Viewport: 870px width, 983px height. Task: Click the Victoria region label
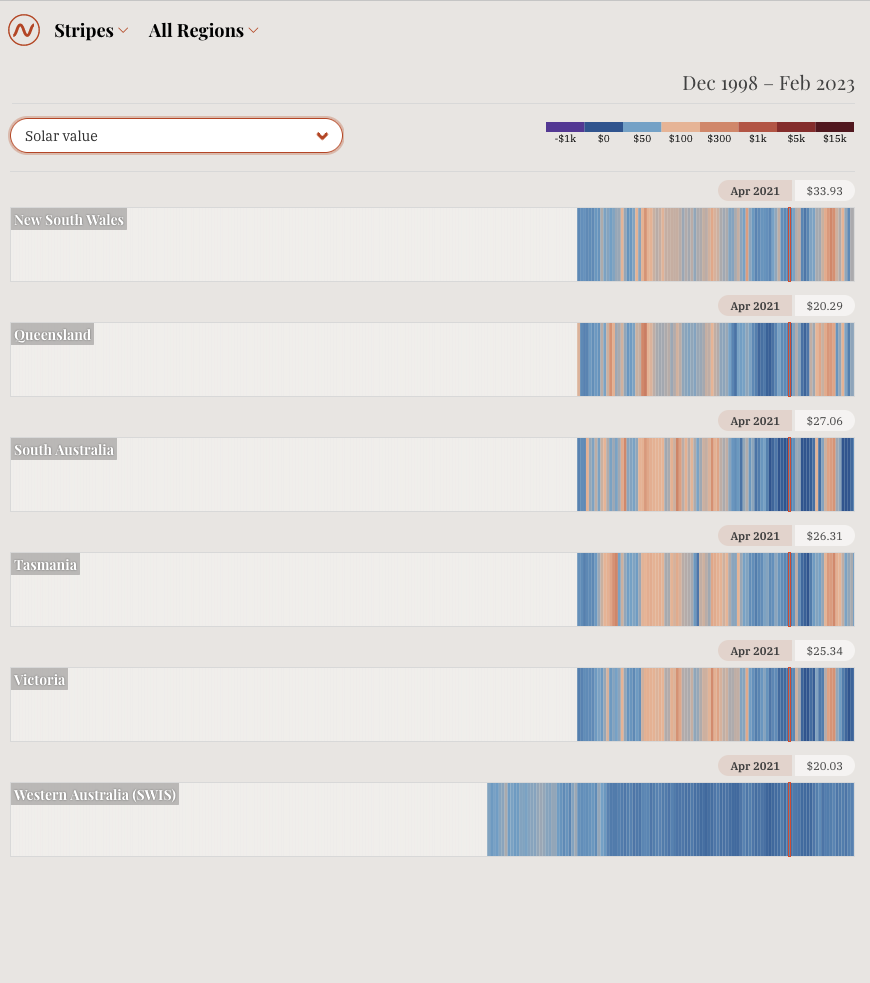click(39, 679)
